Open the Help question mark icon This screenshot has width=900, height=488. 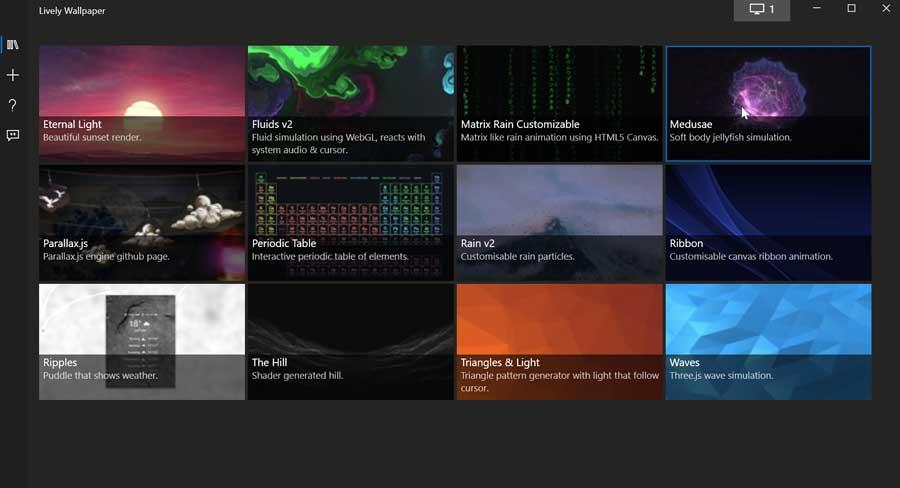tap(13, 105)
